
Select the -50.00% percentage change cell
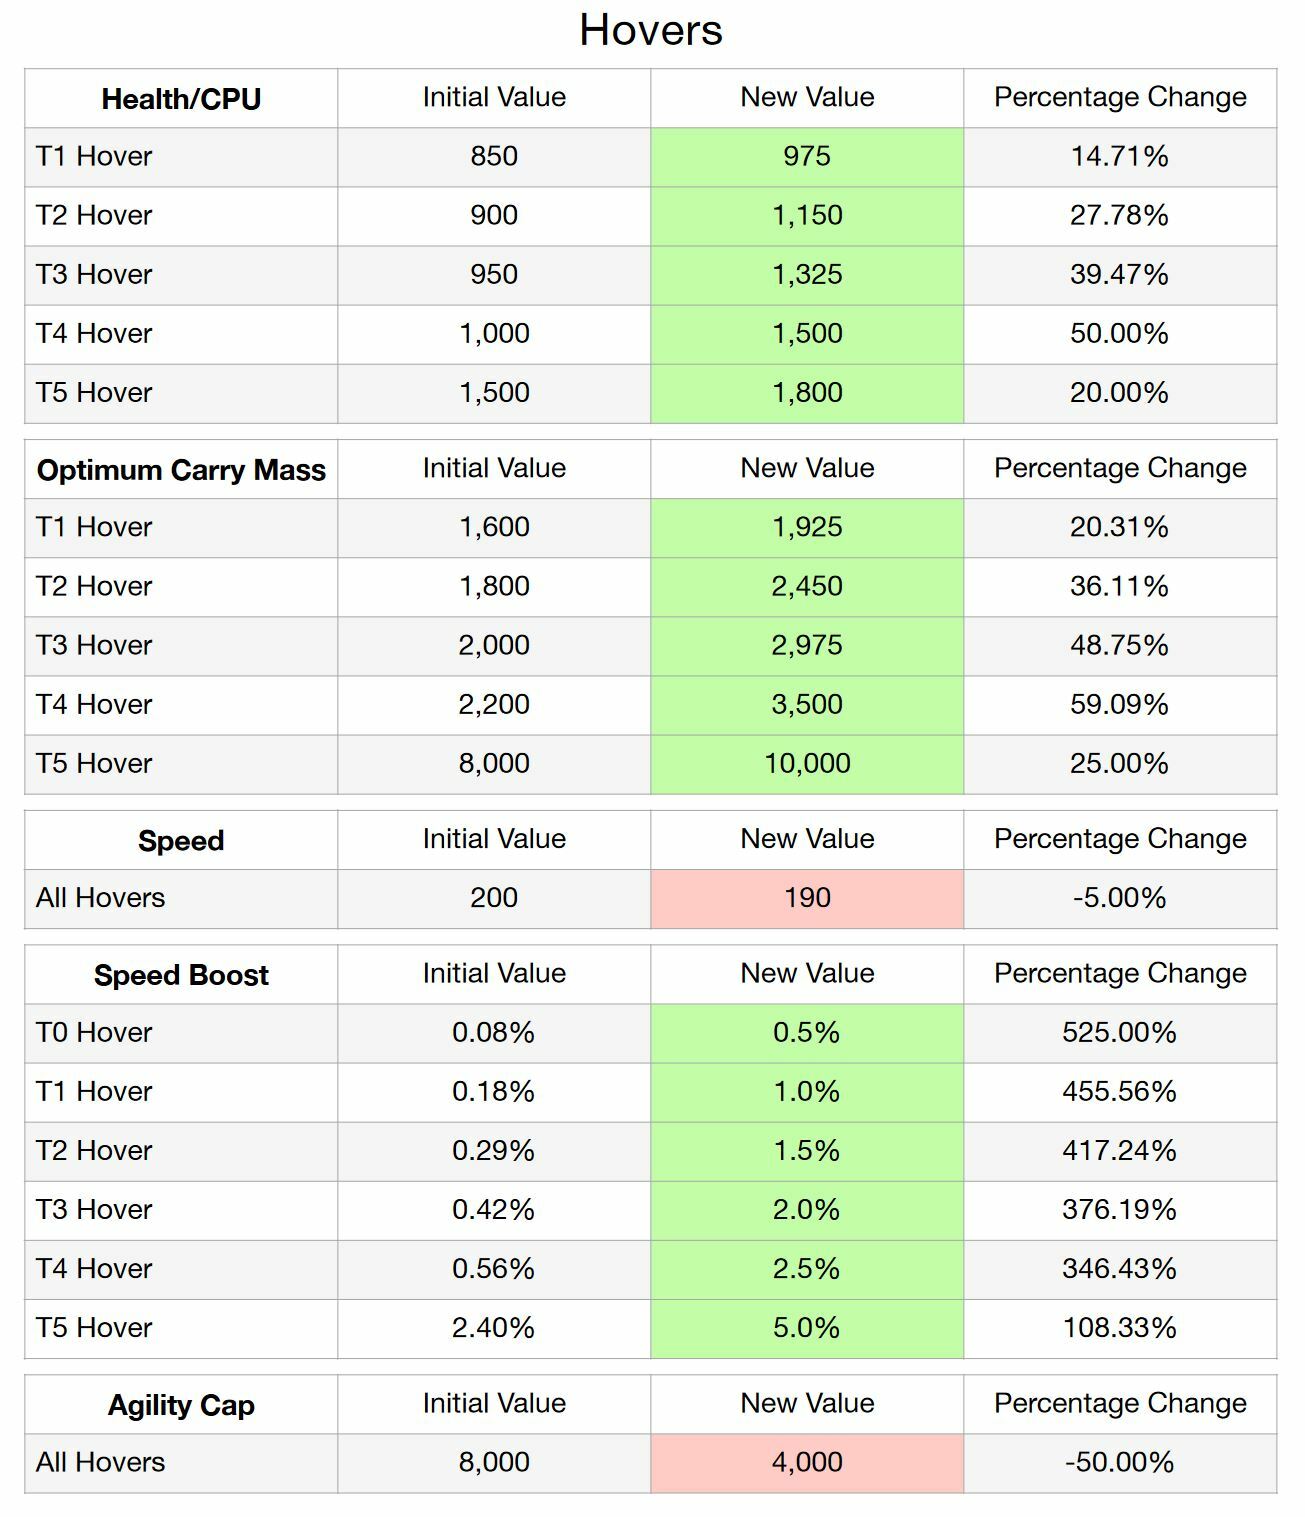[1119, 1463]
